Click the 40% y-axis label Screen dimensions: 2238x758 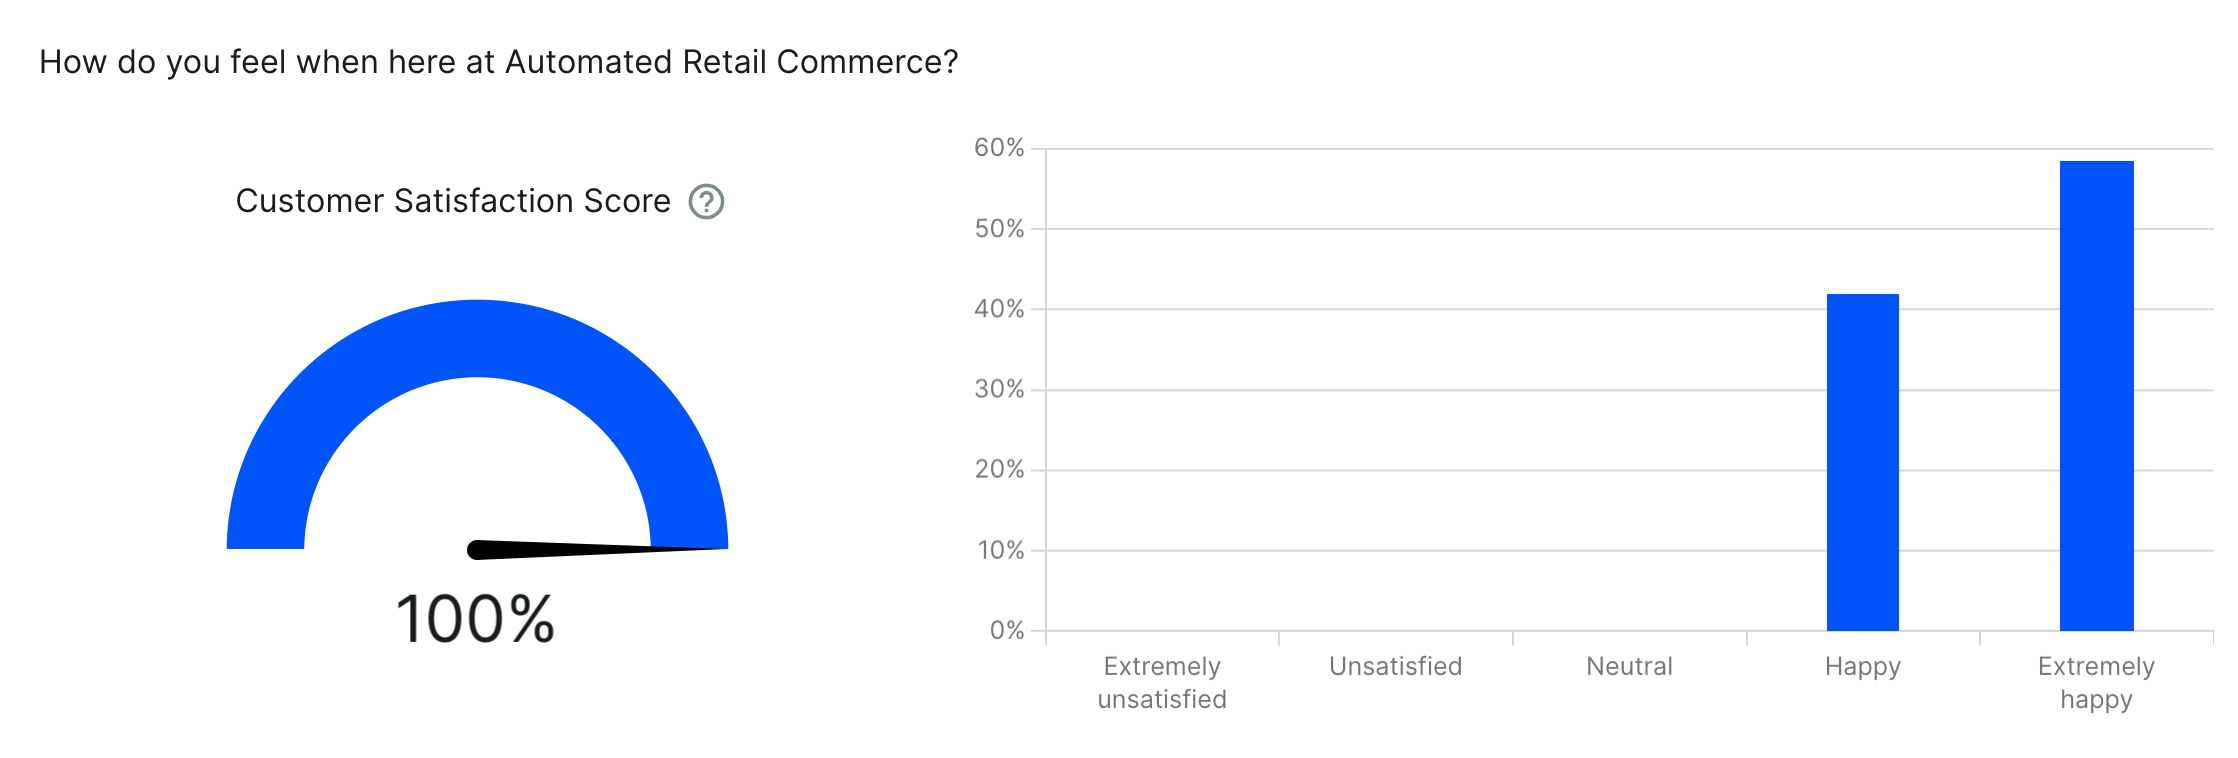999,309
